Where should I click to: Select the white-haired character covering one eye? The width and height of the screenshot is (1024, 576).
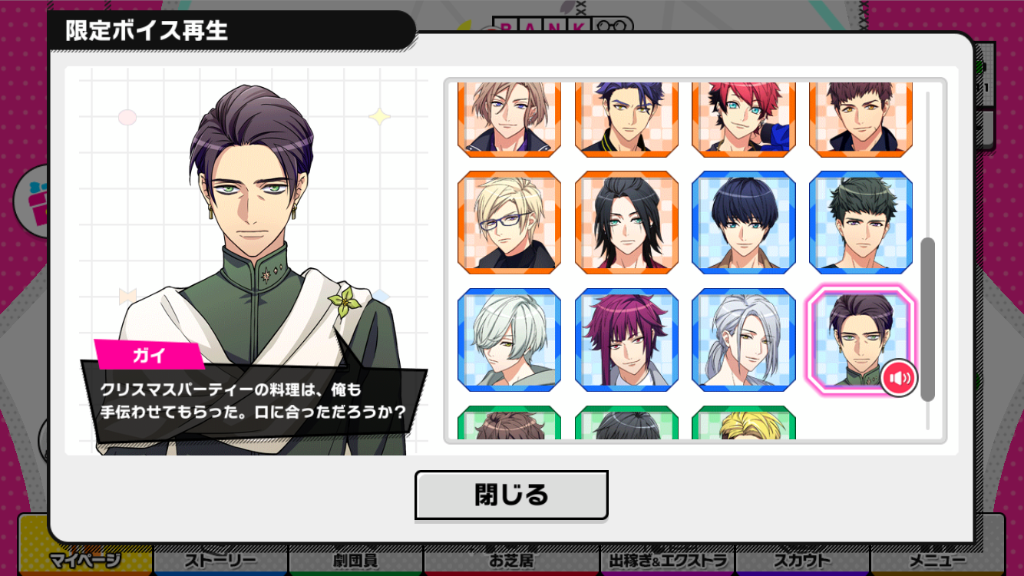(509, 340)
